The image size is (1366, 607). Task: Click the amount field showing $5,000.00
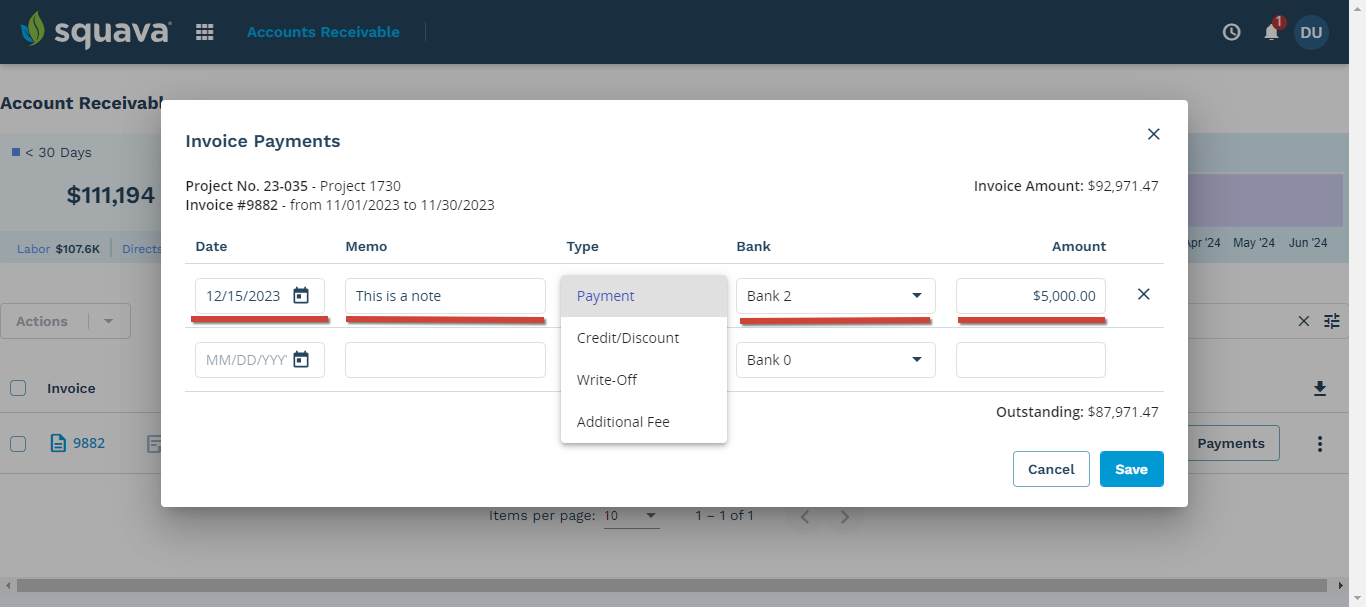coord(1030,295)
